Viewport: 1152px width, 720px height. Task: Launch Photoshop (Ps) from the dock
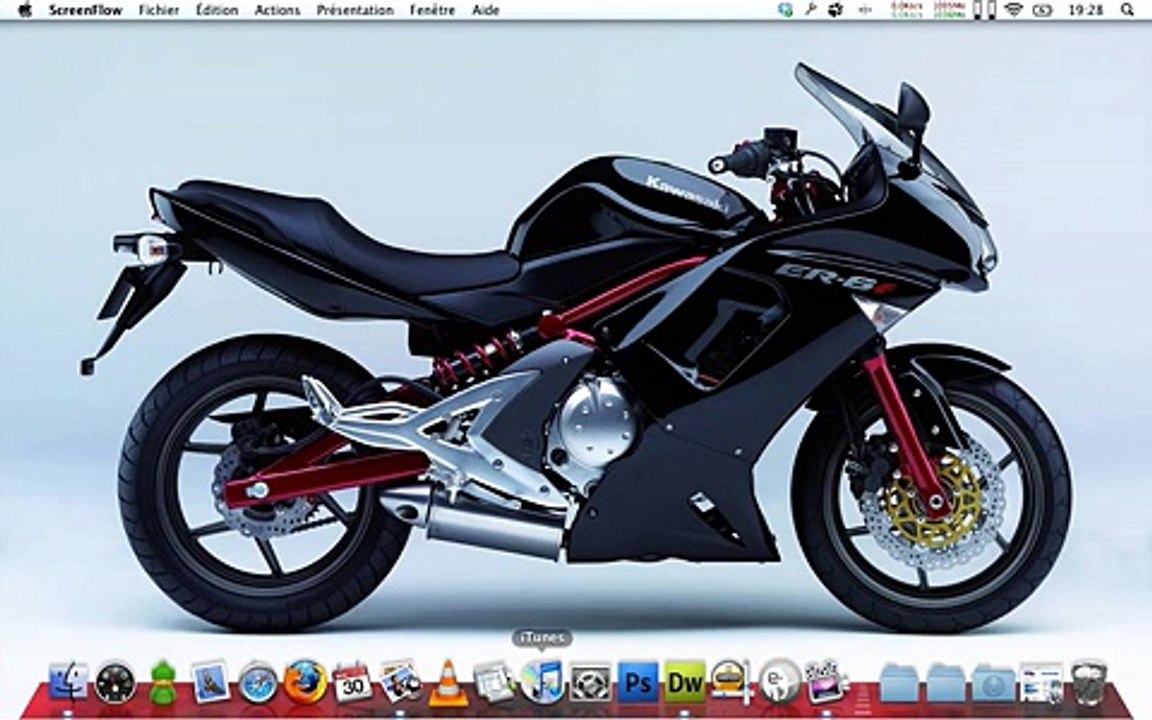[x=638, y=683]
